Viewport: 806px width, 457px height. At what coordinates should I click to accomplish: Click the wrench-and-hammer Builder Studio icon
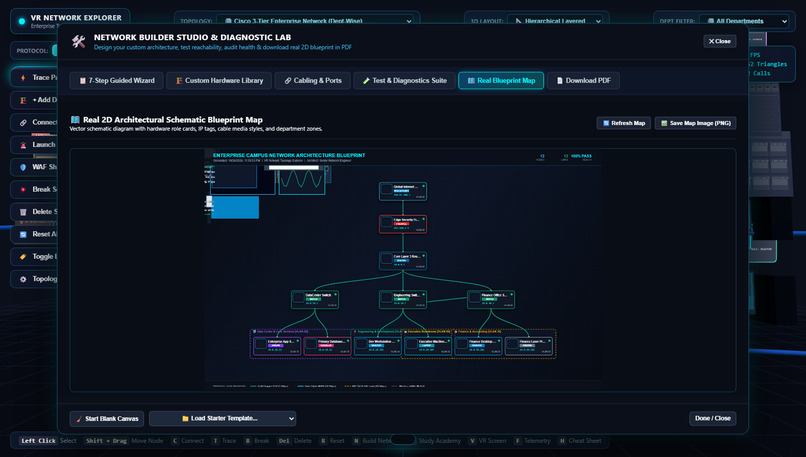(x=78, y=42)
